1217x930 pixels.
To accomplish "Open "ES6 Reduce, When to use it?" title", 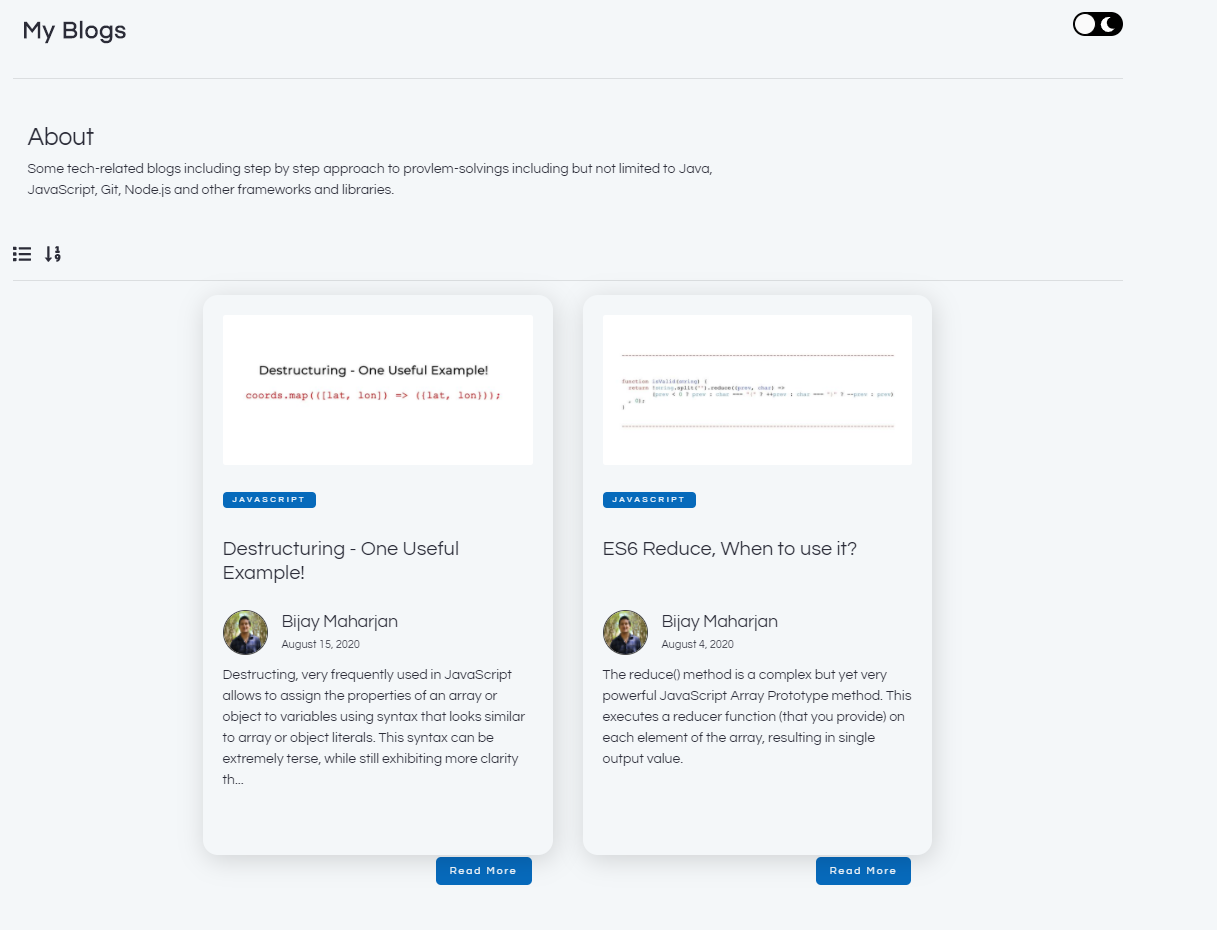I will [729, 549].
